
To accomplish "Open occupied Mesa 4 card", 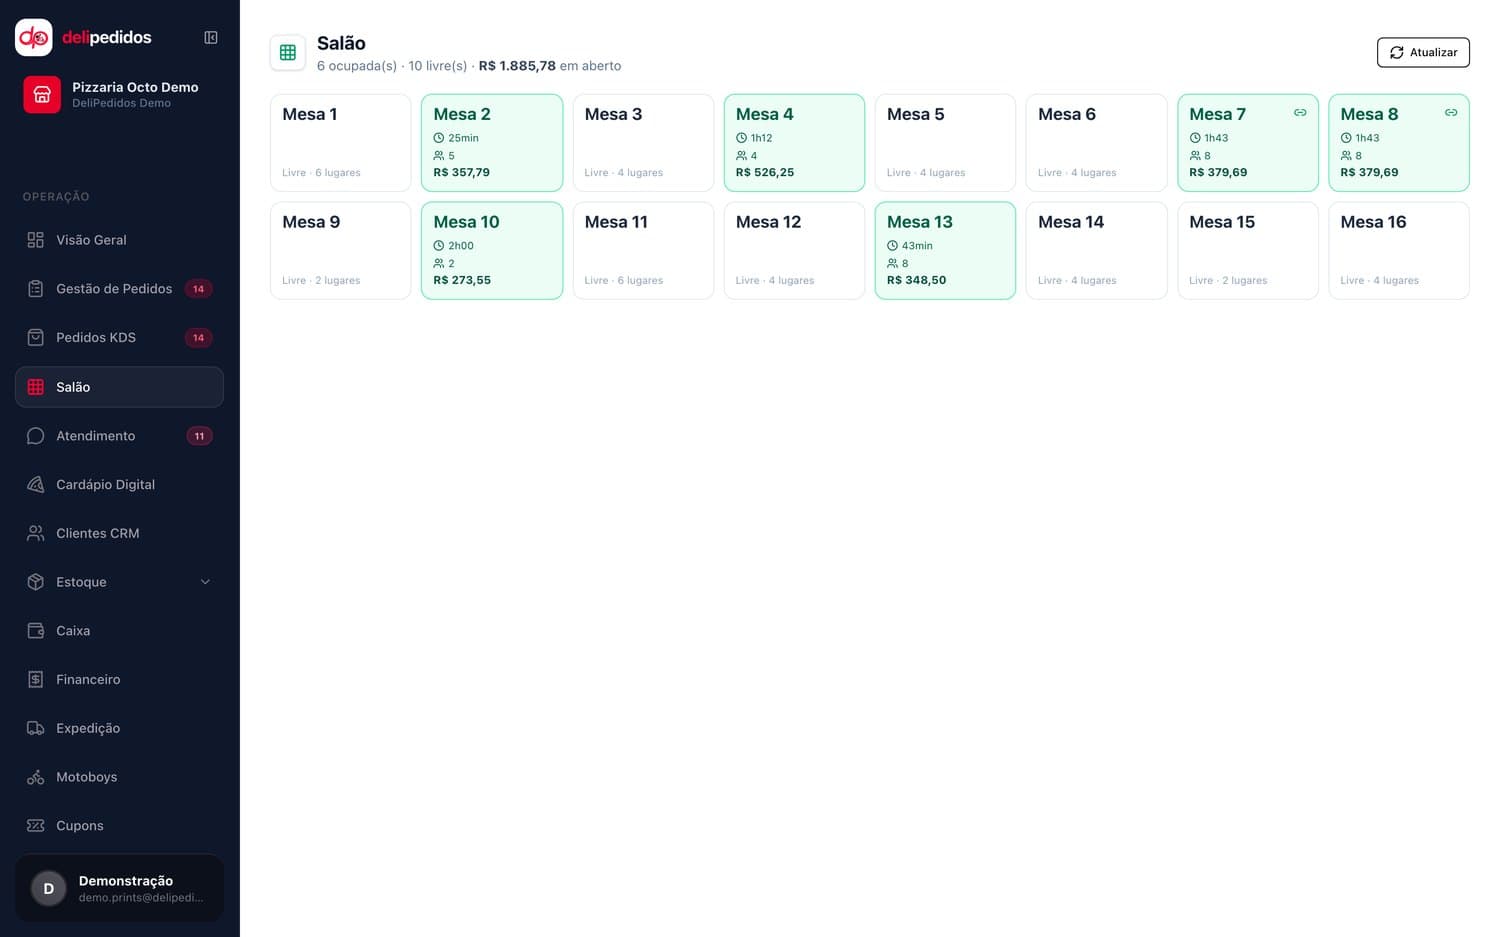I will pyautogui.click(x=794, y=143).
